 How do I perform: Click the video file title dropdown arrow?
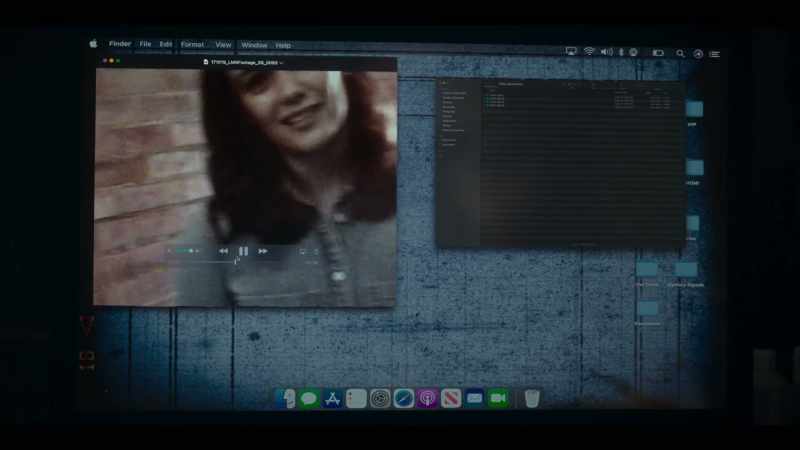pyautogui.click(x=281, y=63)
